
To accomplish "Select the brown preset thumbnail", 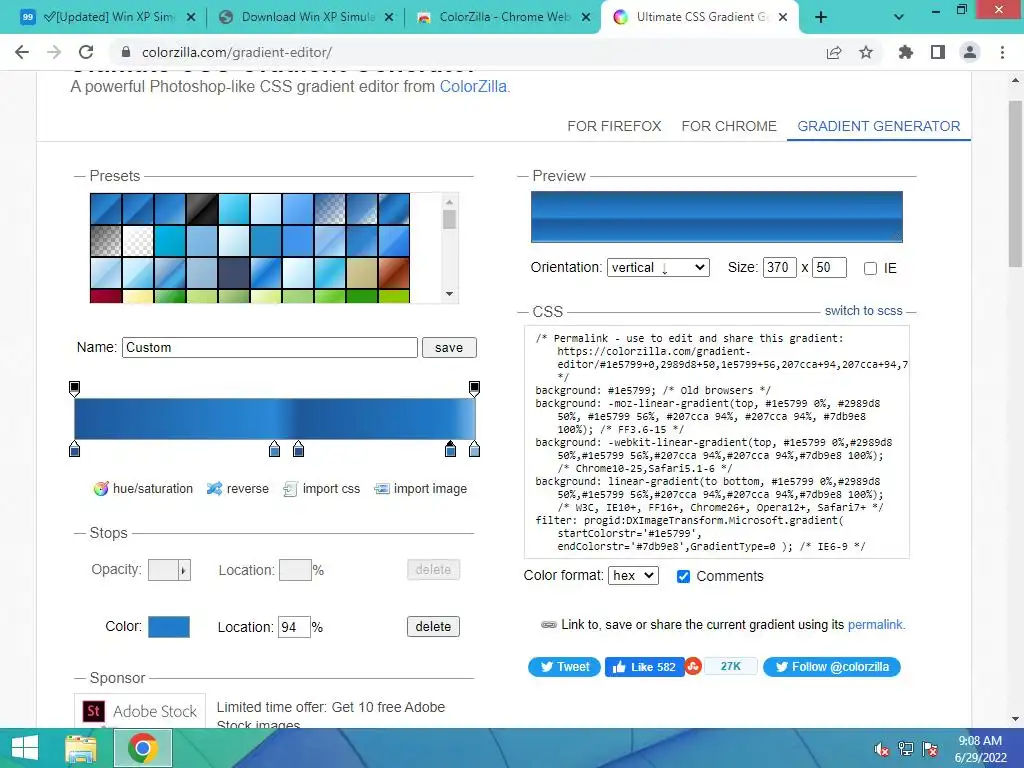I will (394, 273).
